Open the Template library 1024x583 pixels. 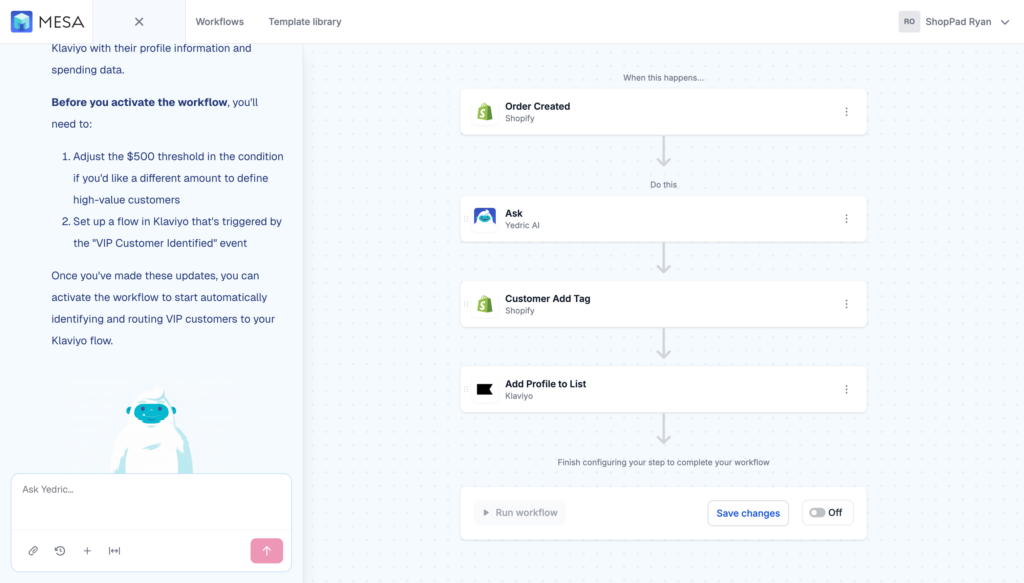[x=303, y=21]
